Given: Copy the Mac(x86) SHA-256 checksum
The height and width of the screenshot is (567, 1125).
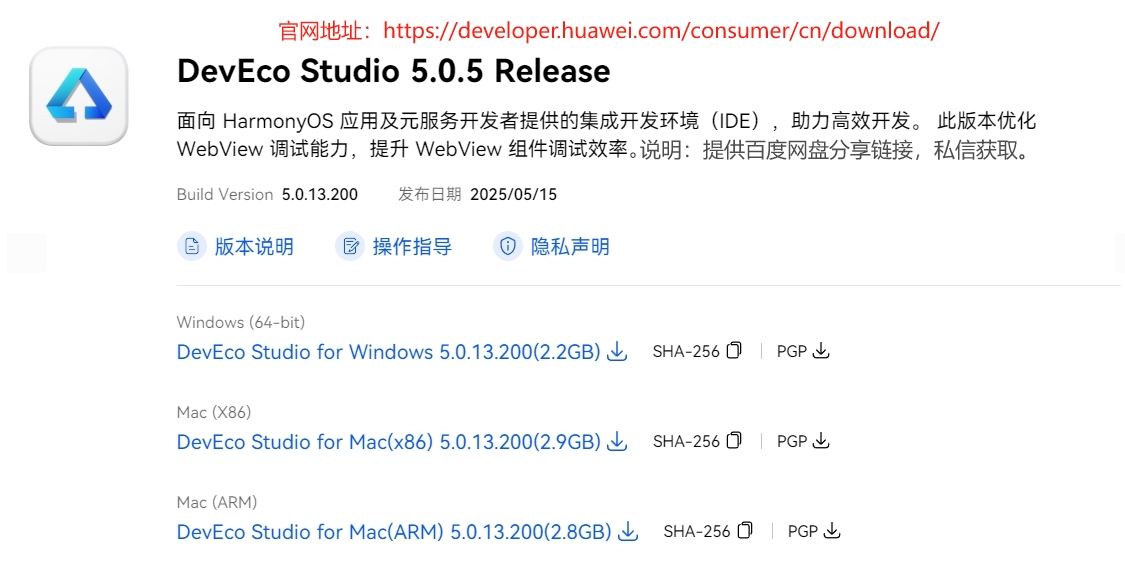Looking at the screenshot, I should [x=734, y=441].
